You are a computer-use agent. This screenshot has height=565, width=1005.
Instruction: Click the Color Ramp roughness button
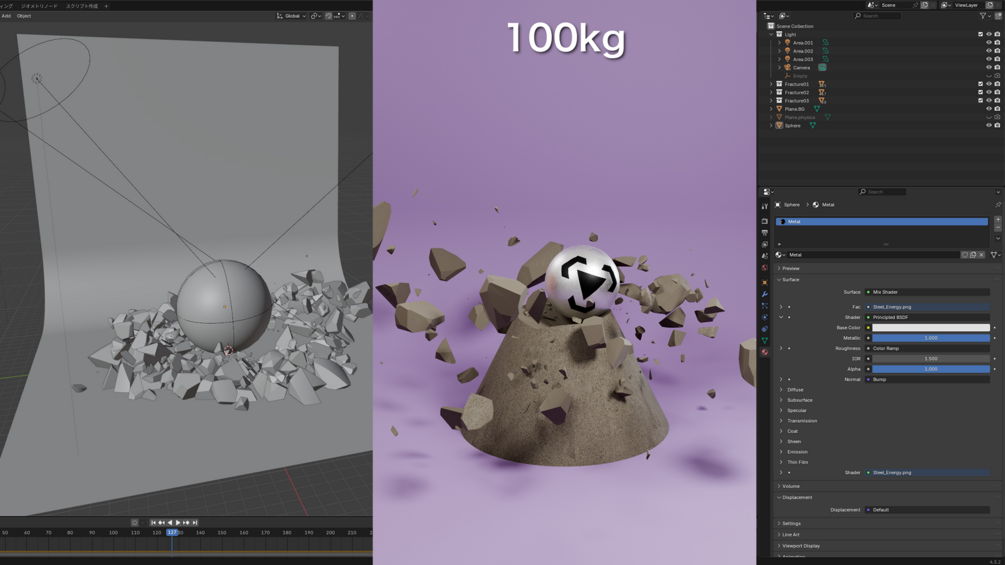click(x=927, y=348)
